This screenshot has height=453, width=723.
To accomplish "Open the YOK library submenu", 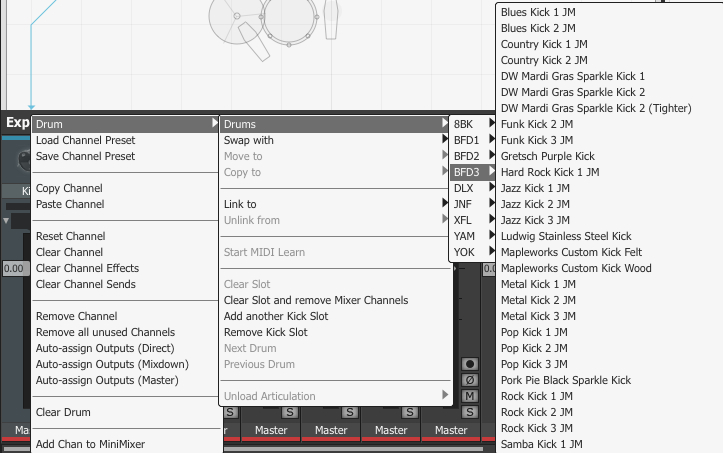I will click(473, 252).
